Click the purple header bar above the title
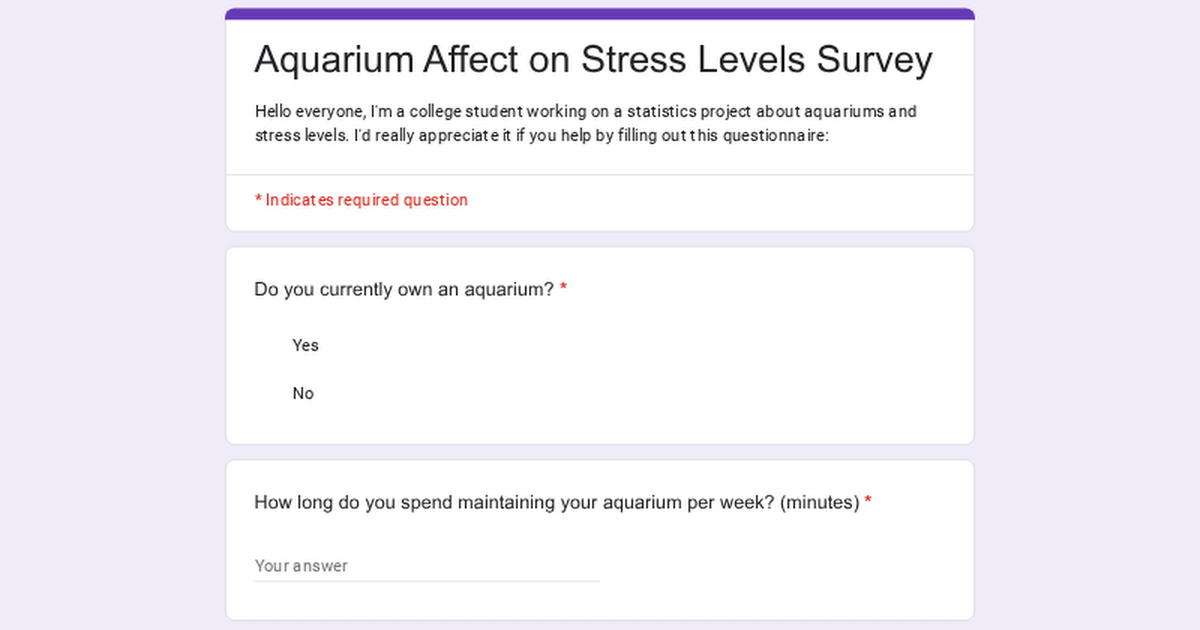 600,14
